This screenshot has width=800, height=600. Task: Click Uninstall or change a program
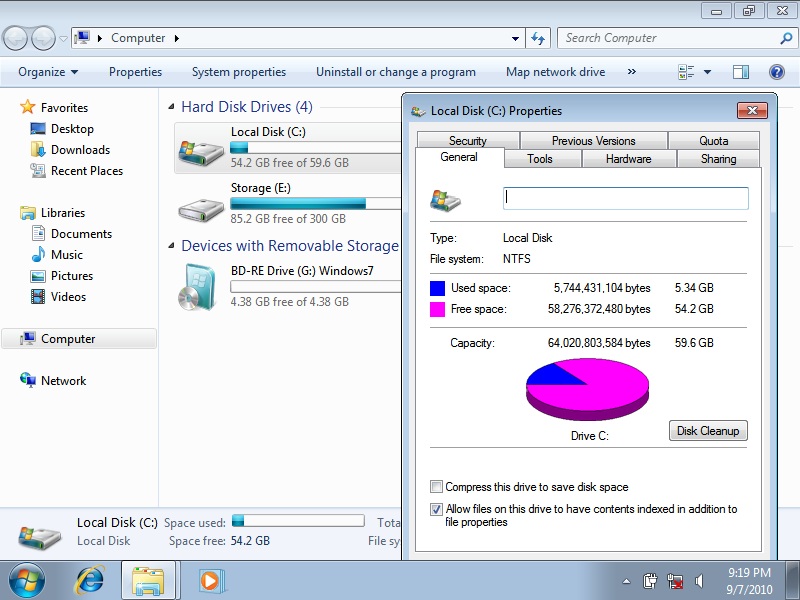pyautogui.click(x=396, y=72)
